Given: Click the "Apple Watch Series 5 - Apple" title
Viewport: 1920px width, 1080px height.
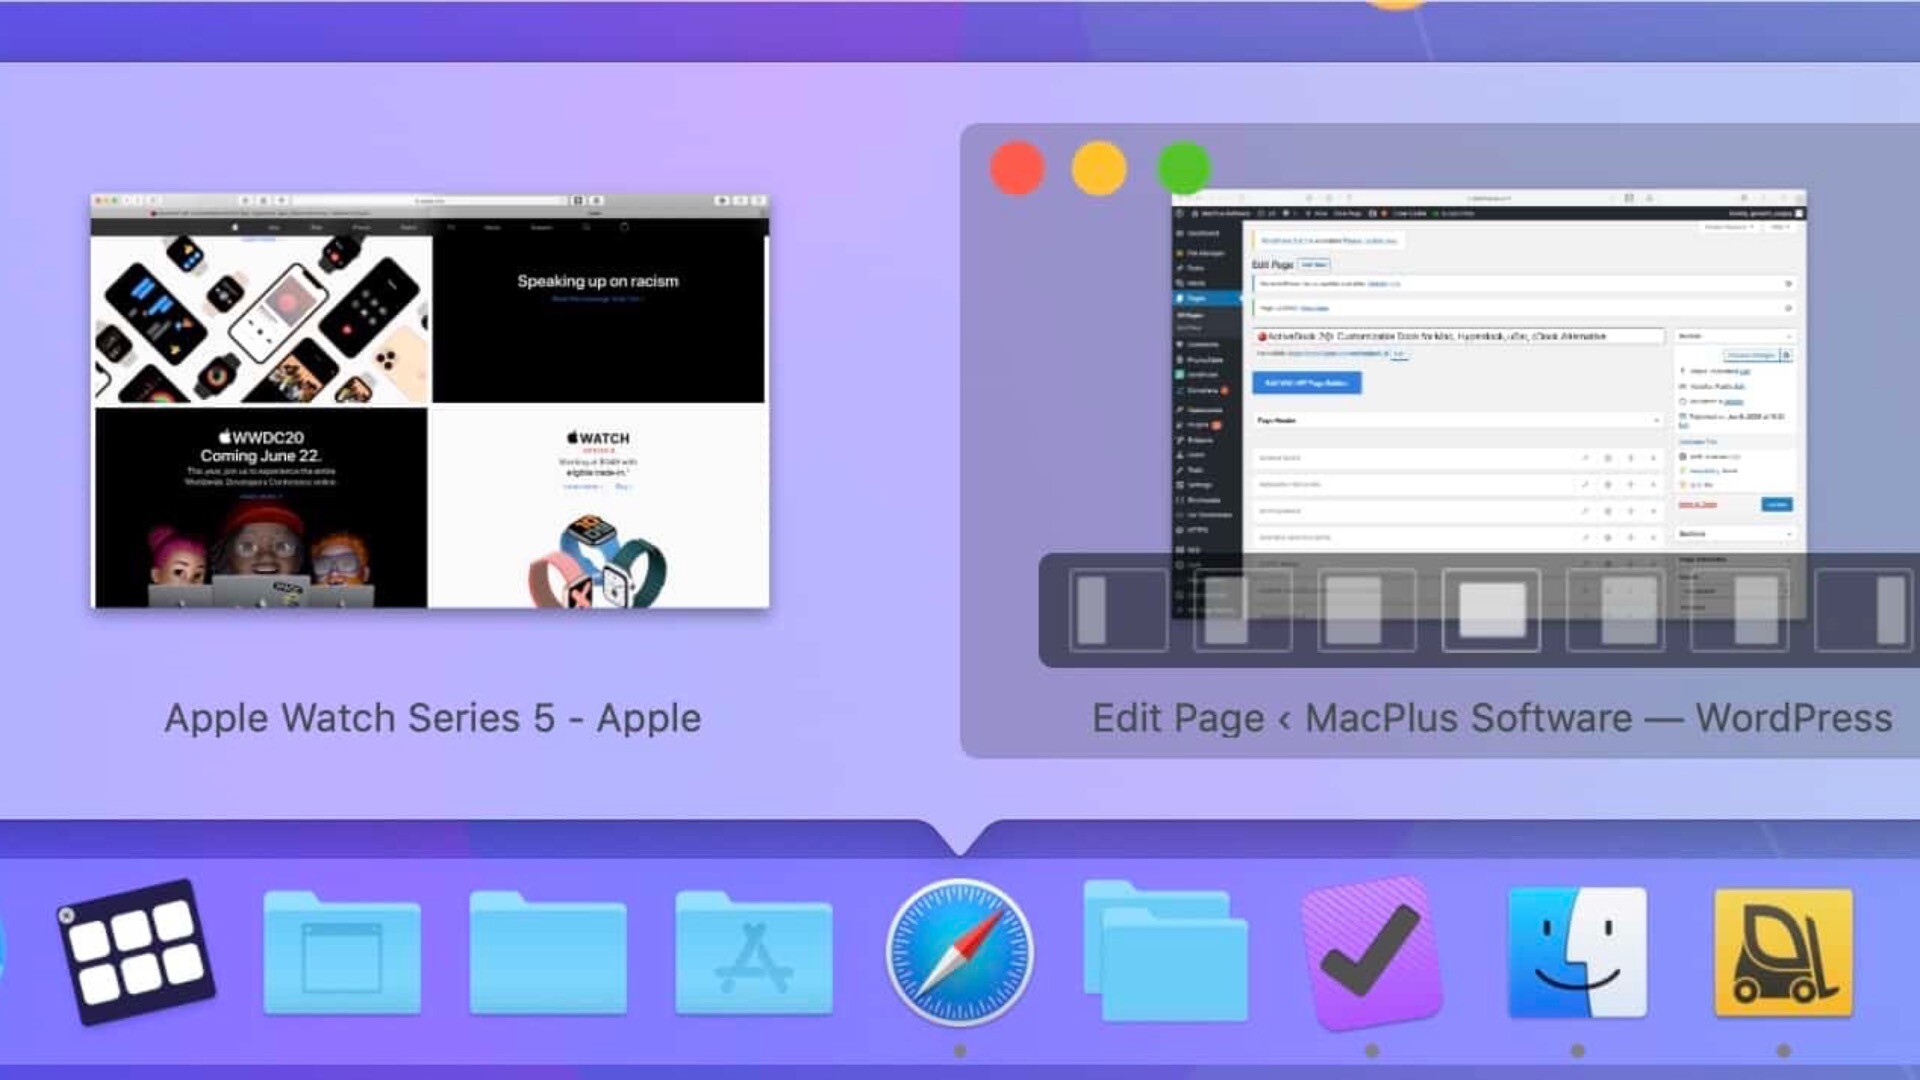Looking at the screenshot, I should pyautogui.click(x=433, y=718).
